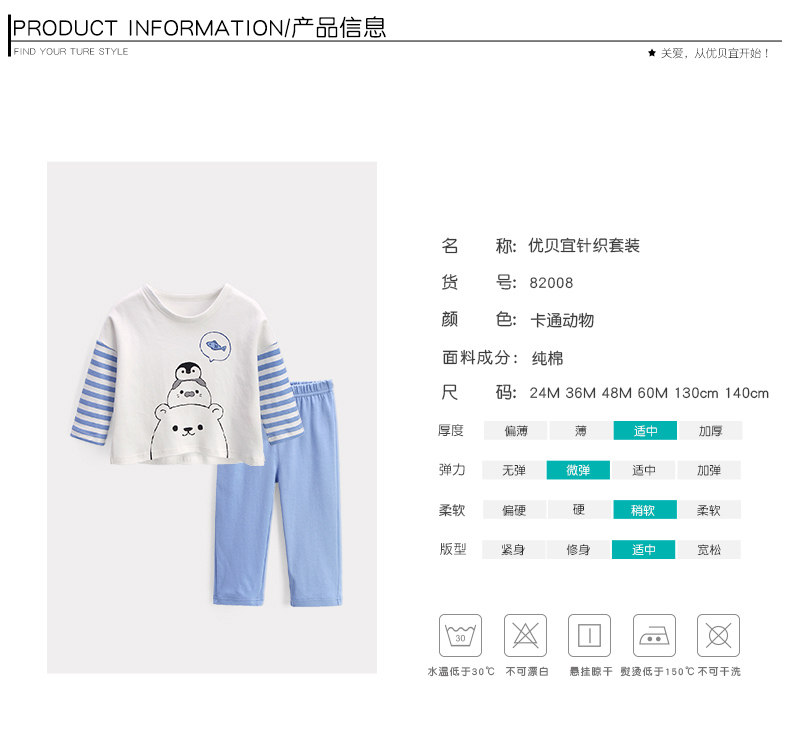Click the iron below 150°C icon
The image size is (790, 731).
click(654, 635)
